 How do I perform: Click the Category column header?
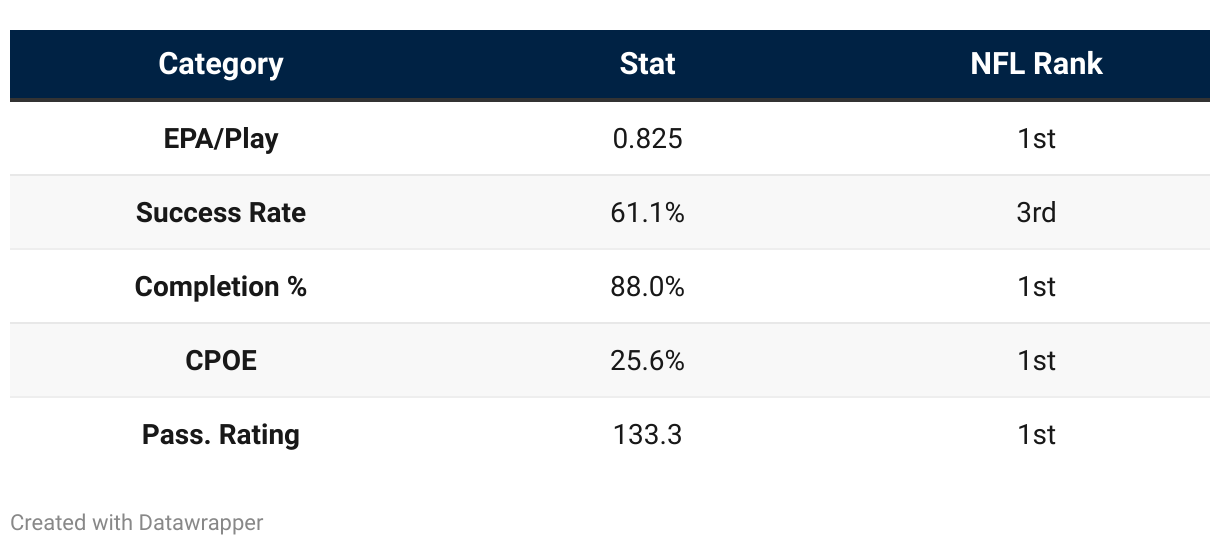(x=221, y=64)
